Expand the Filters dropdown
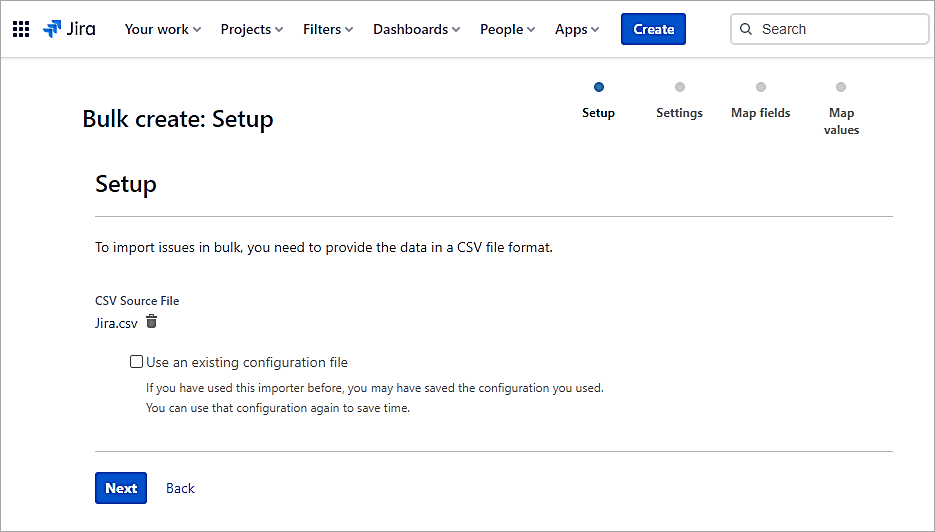Viewport: 935px width, 532px height. [328, 29]
